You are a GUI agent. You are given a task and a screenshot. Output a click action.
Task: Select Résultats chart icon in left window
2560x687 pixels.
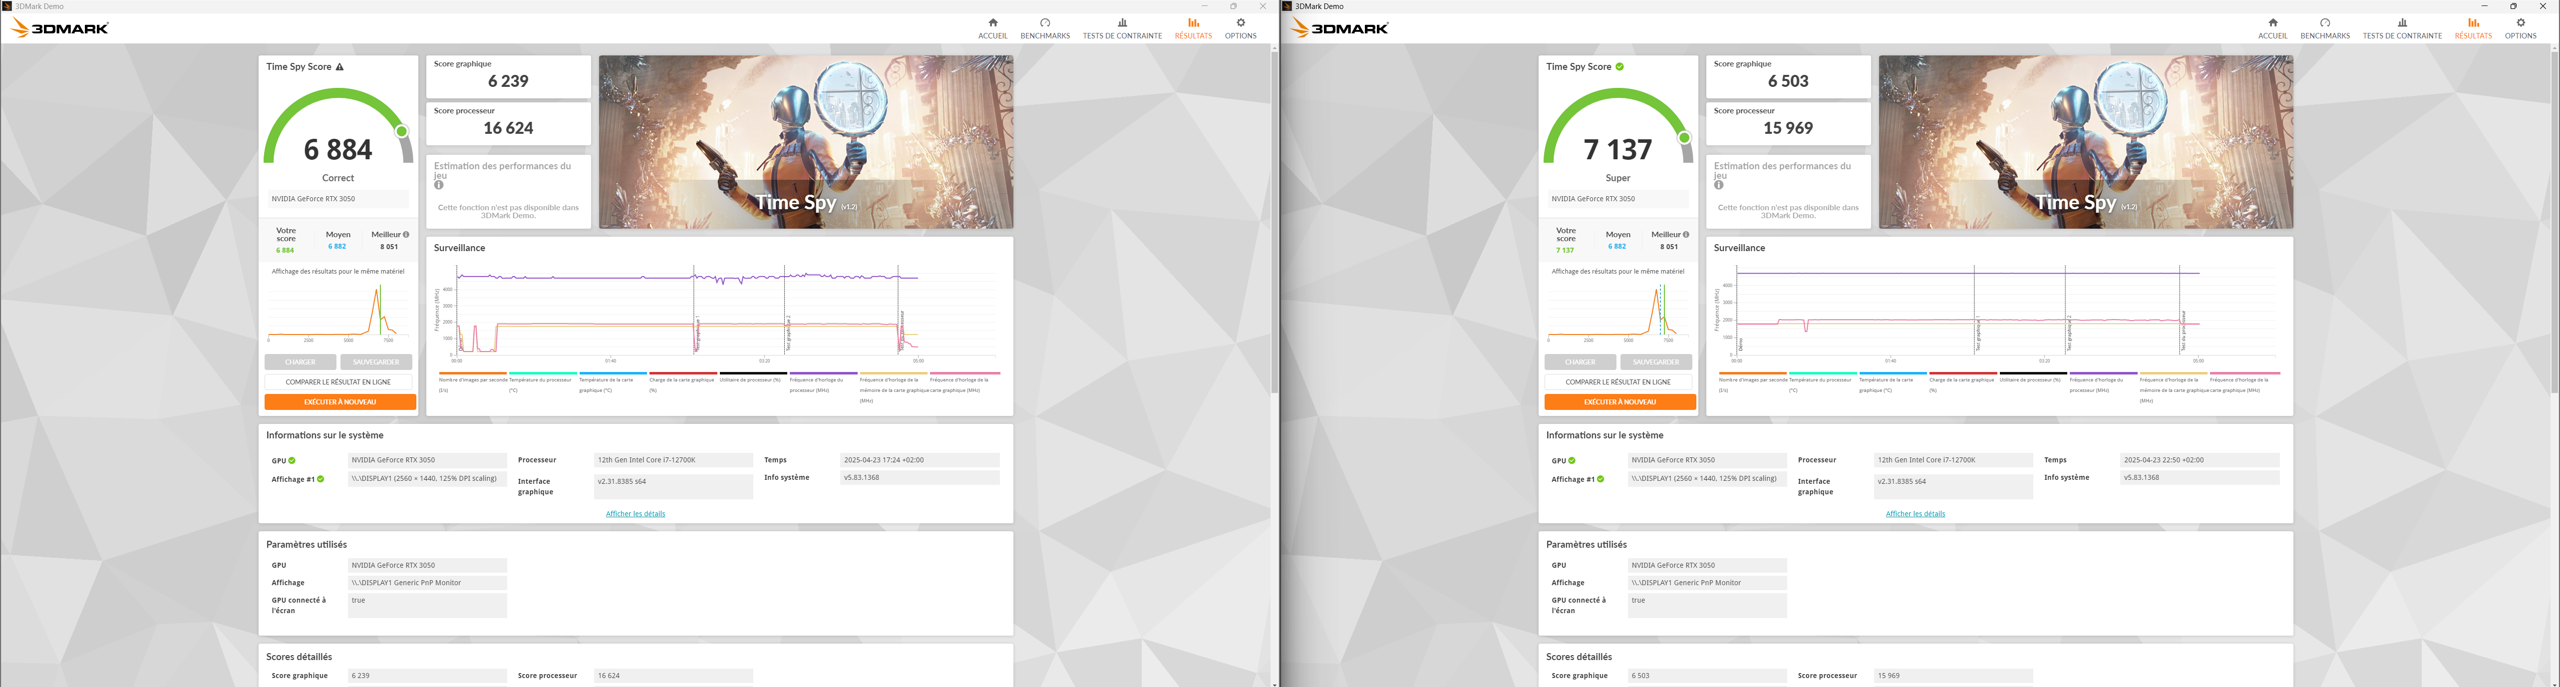1193,23
